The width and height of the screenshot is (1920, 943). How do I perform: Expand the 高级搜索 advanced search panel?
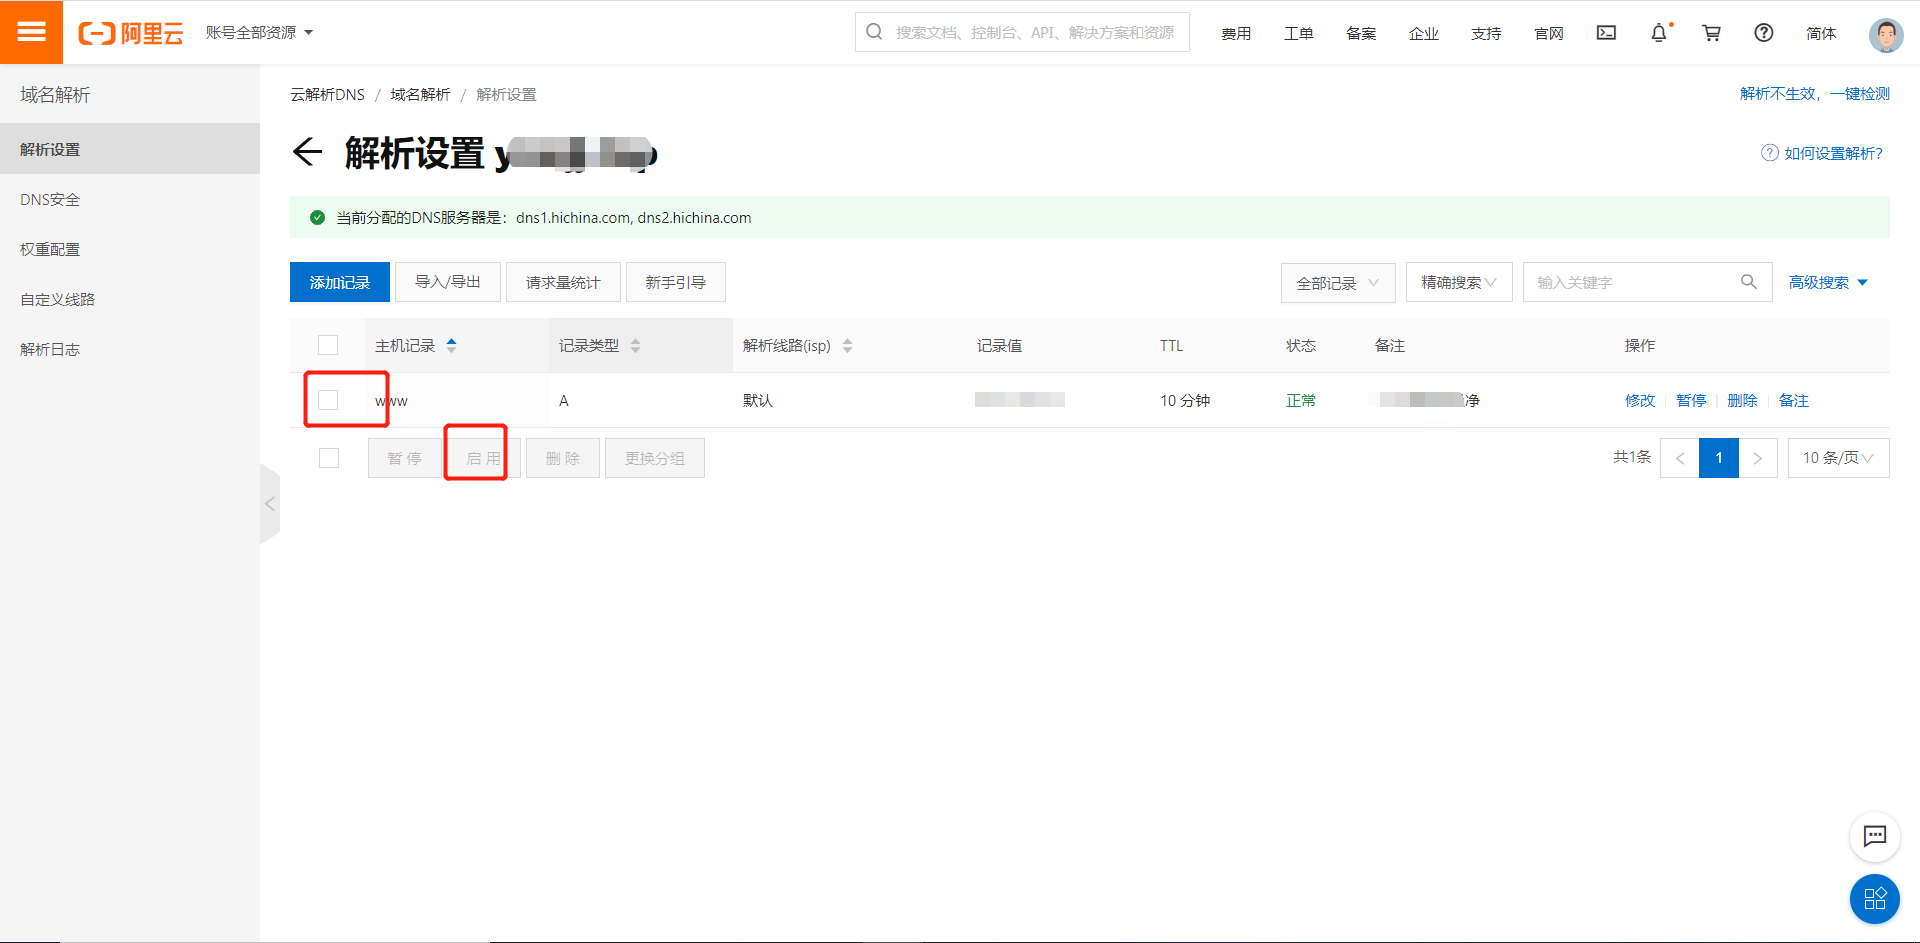click(1827, 282)
